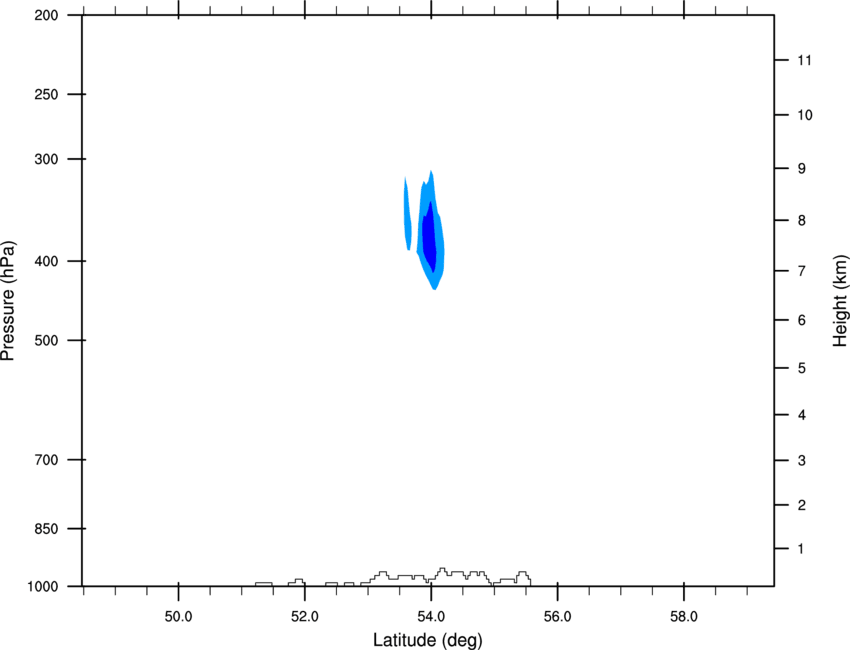The height and width of the screenshot is (650, 850).
Task: Click the 300 pressure tick label
Action: coord(46,159)
